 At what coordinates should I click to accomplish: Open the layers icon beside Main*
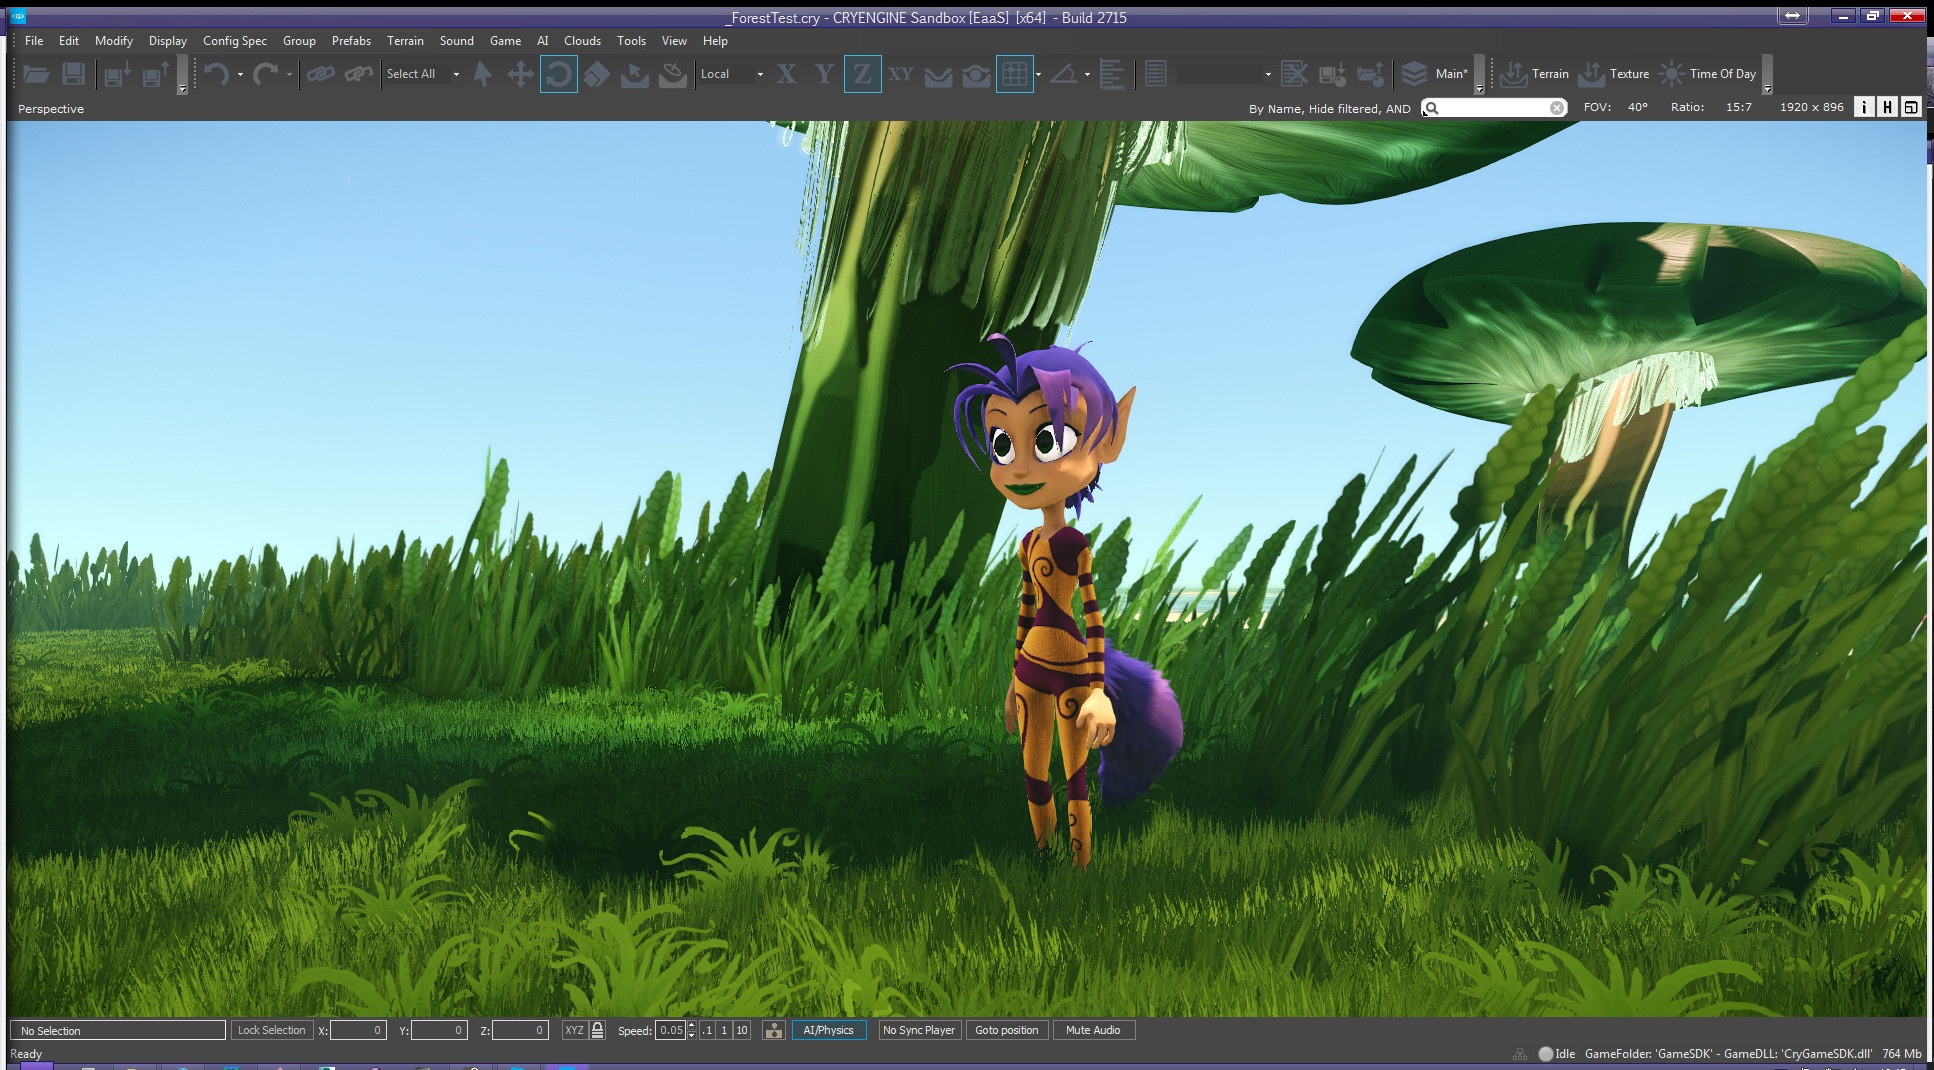(1414, 74)
